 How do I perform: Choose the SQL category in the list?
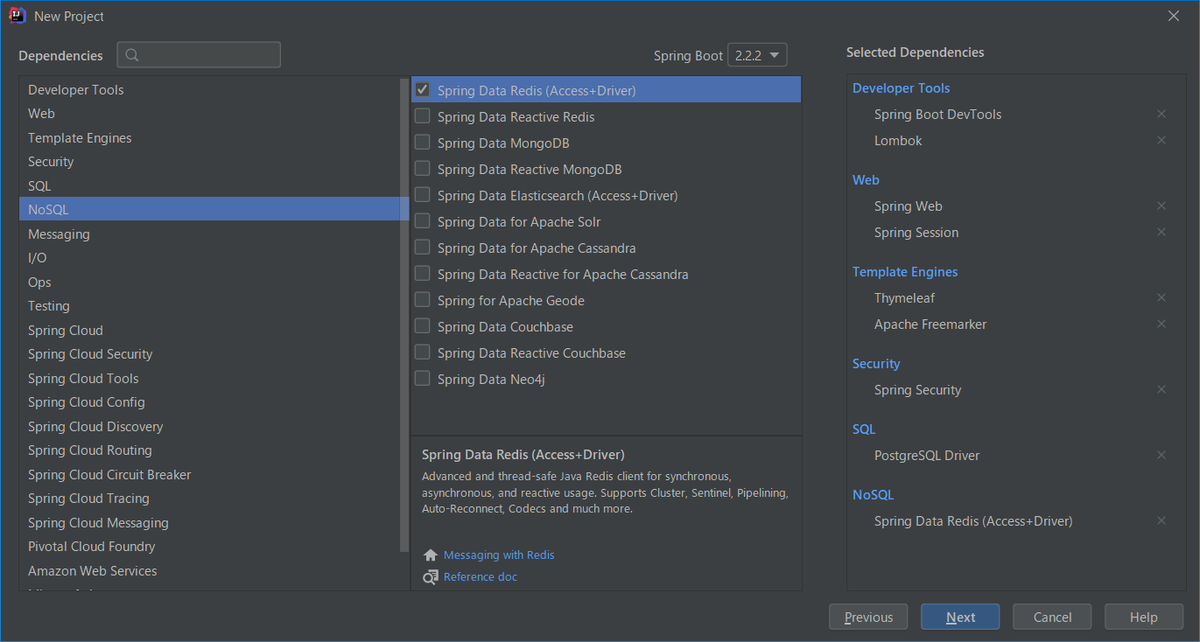pos(209,186)
